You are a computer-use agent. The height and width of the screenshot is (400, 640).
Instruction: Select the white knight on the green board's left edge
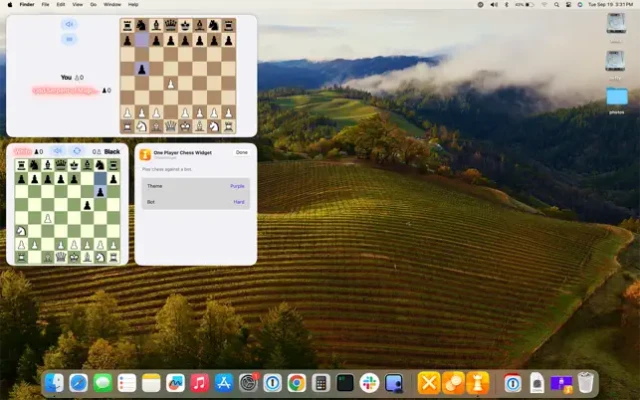(21, 230)
